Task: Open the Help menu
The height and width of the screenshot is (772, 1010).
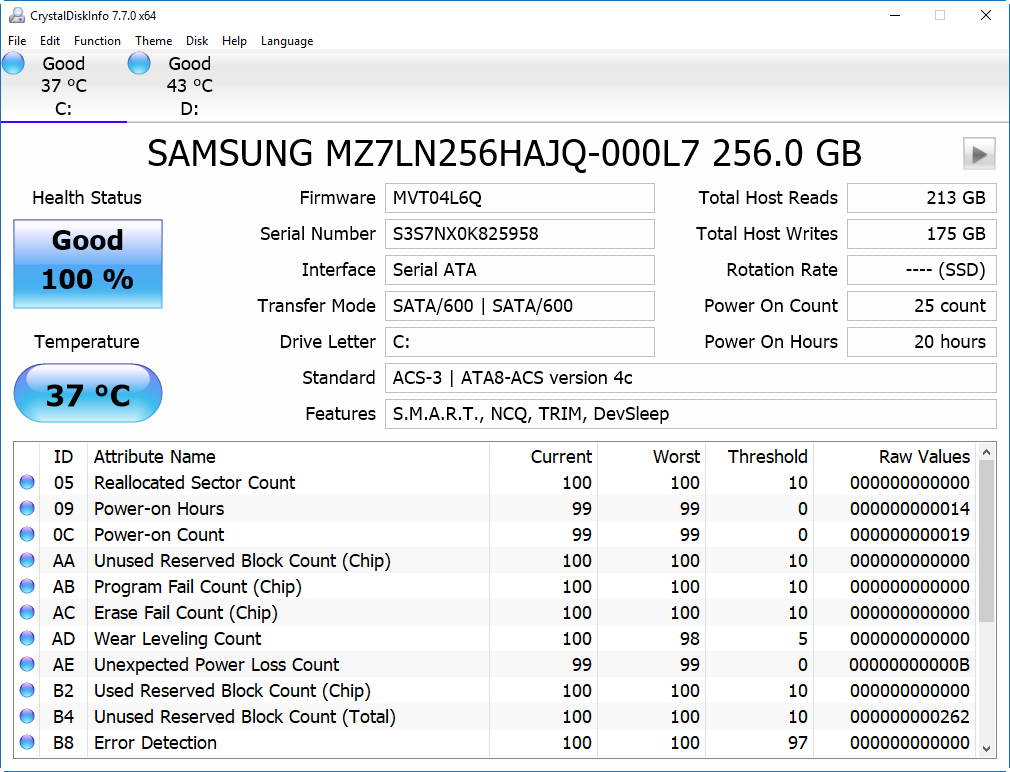Action: (x=234, y=41)
